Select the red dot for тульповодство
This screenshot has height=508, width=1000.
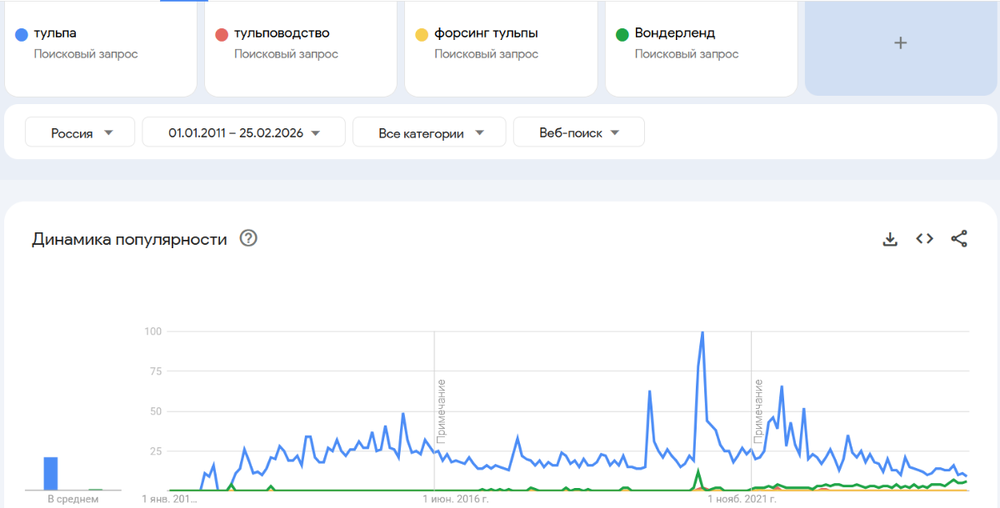(x=221, y=34)
